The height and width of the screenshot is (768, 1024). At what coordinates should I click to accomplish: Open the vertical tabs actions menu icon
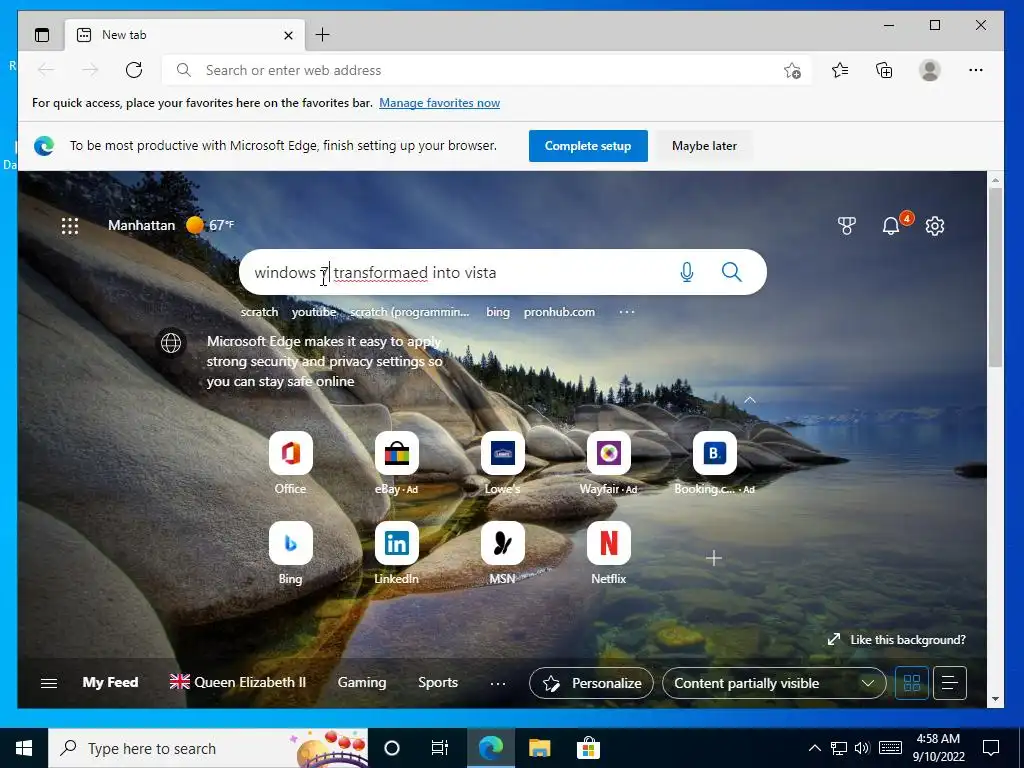tap(42, 35)
